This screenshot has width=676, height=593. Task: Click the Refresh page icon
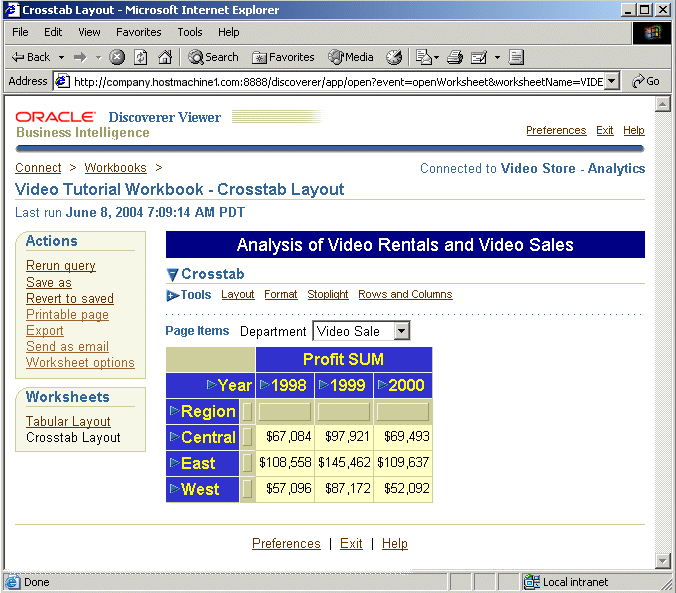click(141, 57)
